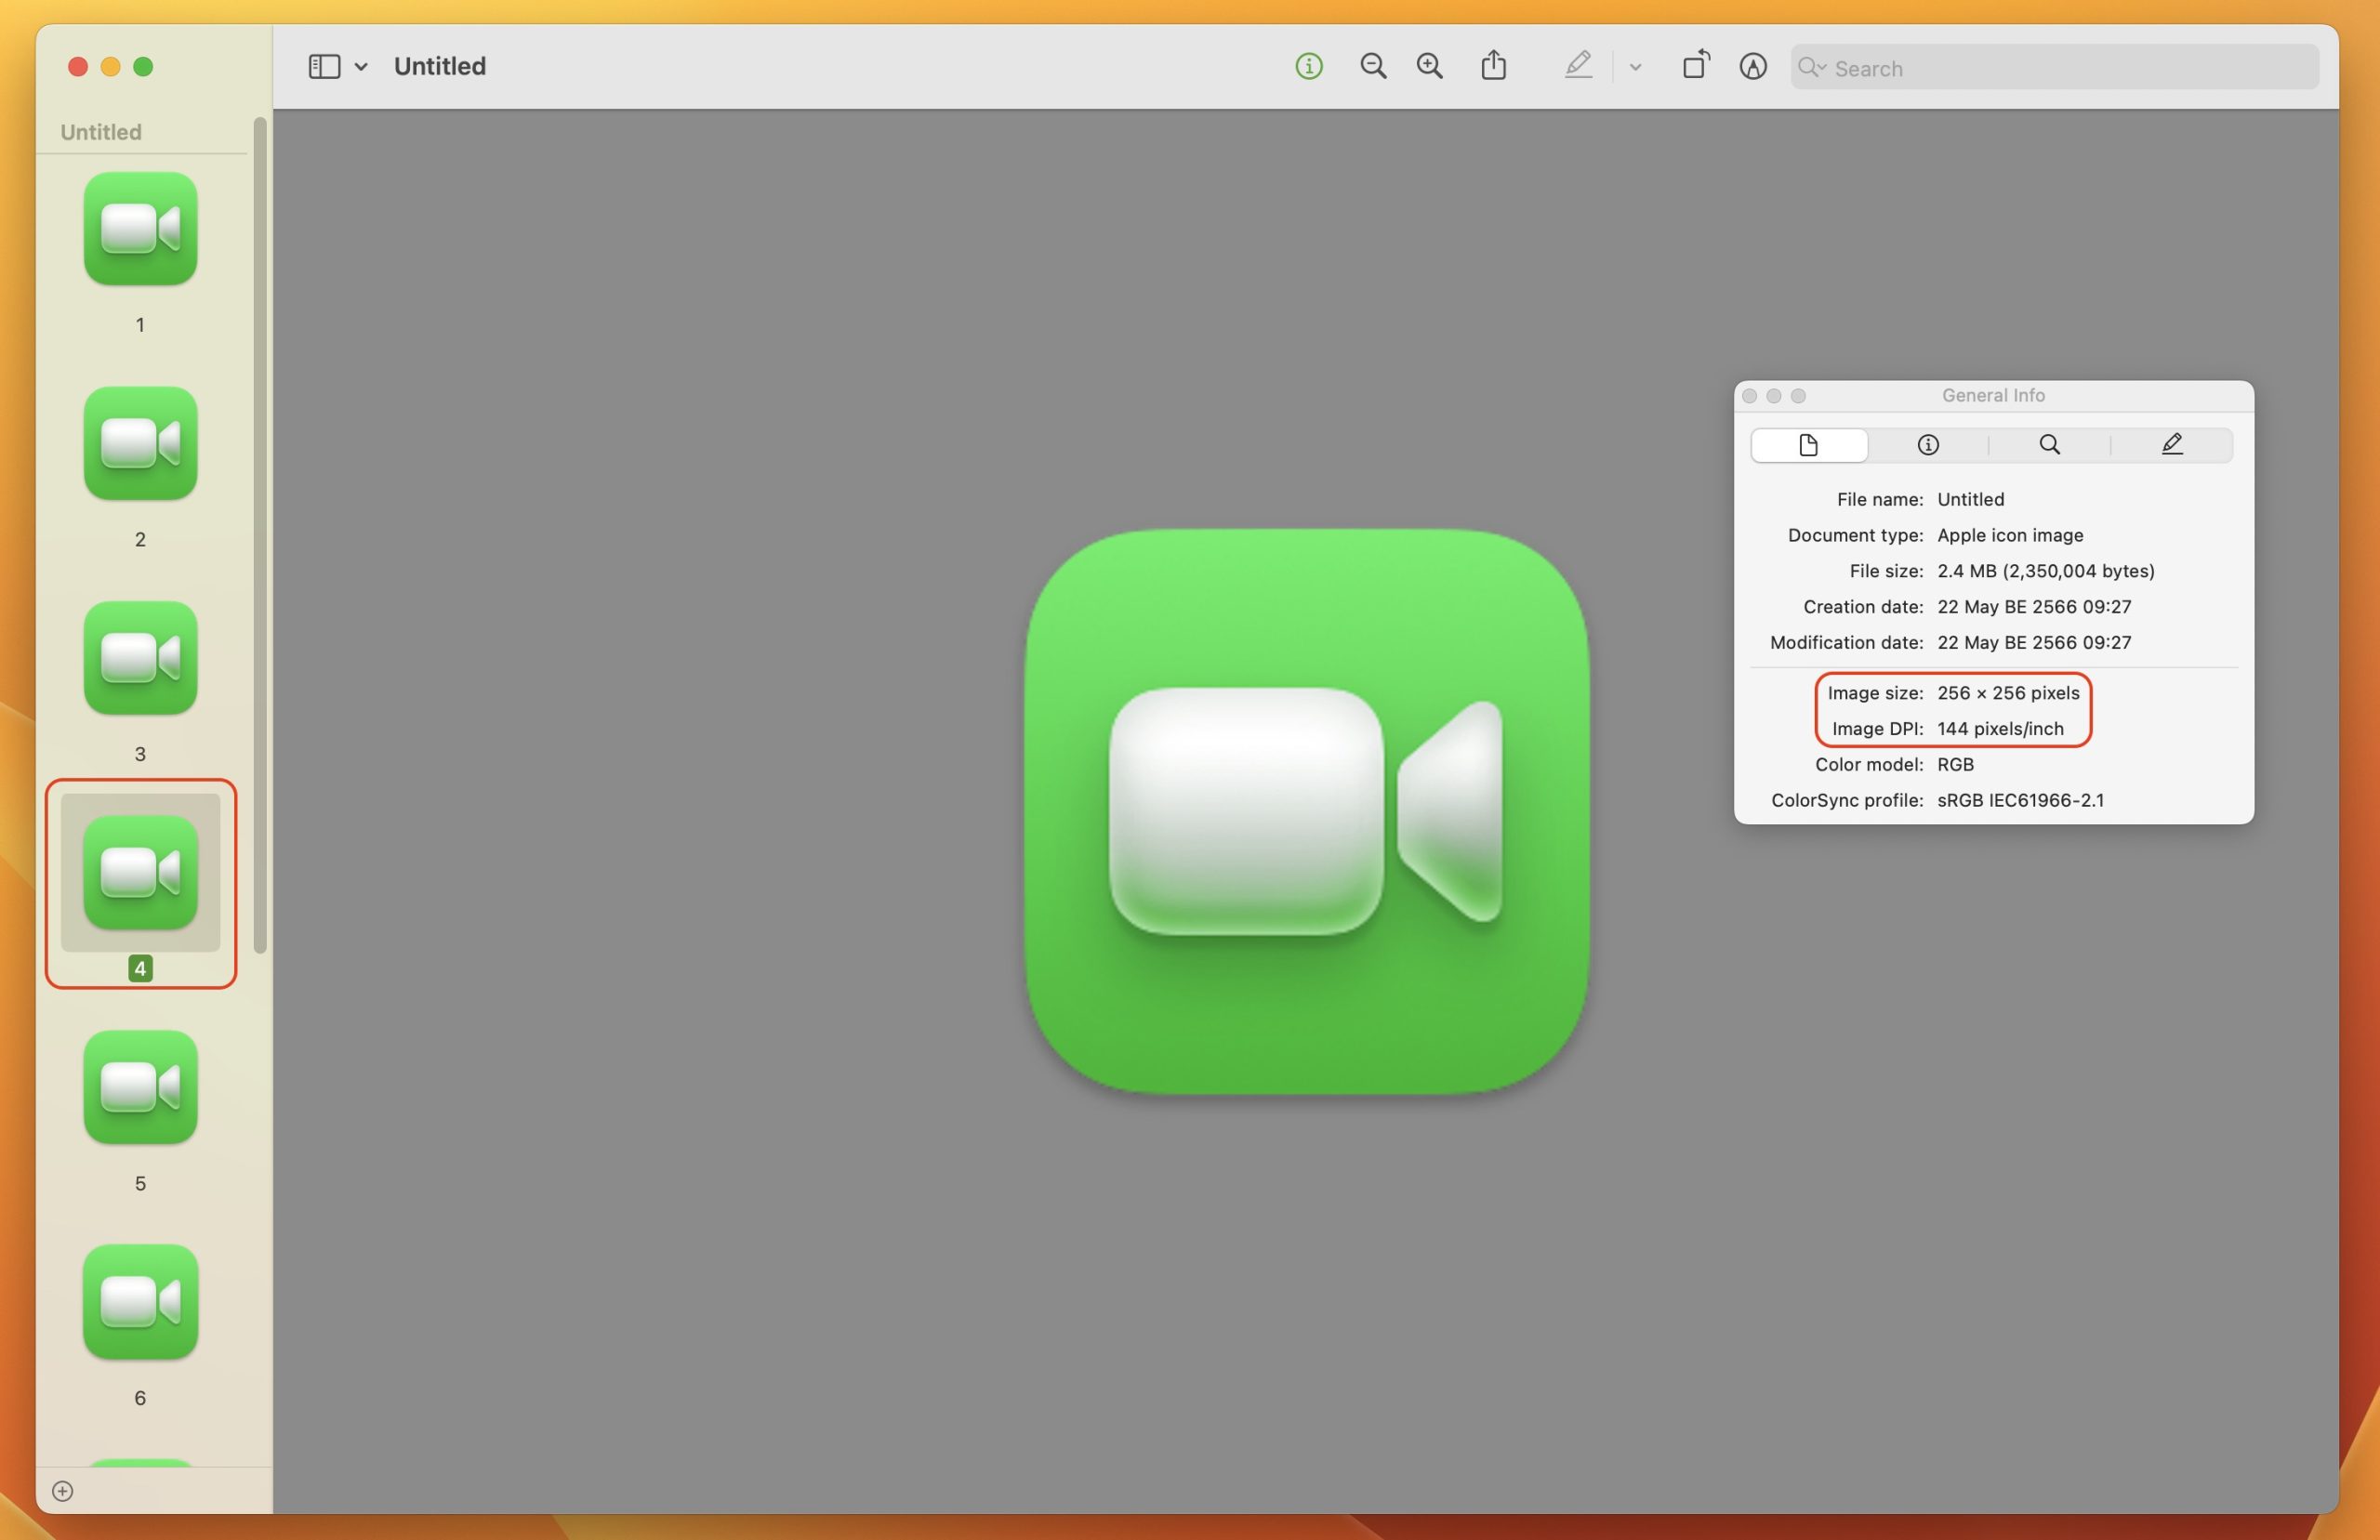Open the Annotations pencil inspector tab
Image resolution: width=2380 pixels, height=1540 pixels.
point(2171,445)
